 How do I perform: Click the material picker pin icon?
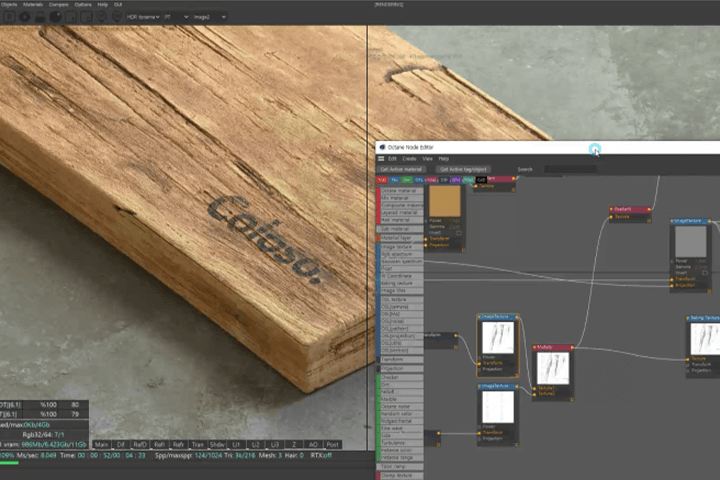117,17
